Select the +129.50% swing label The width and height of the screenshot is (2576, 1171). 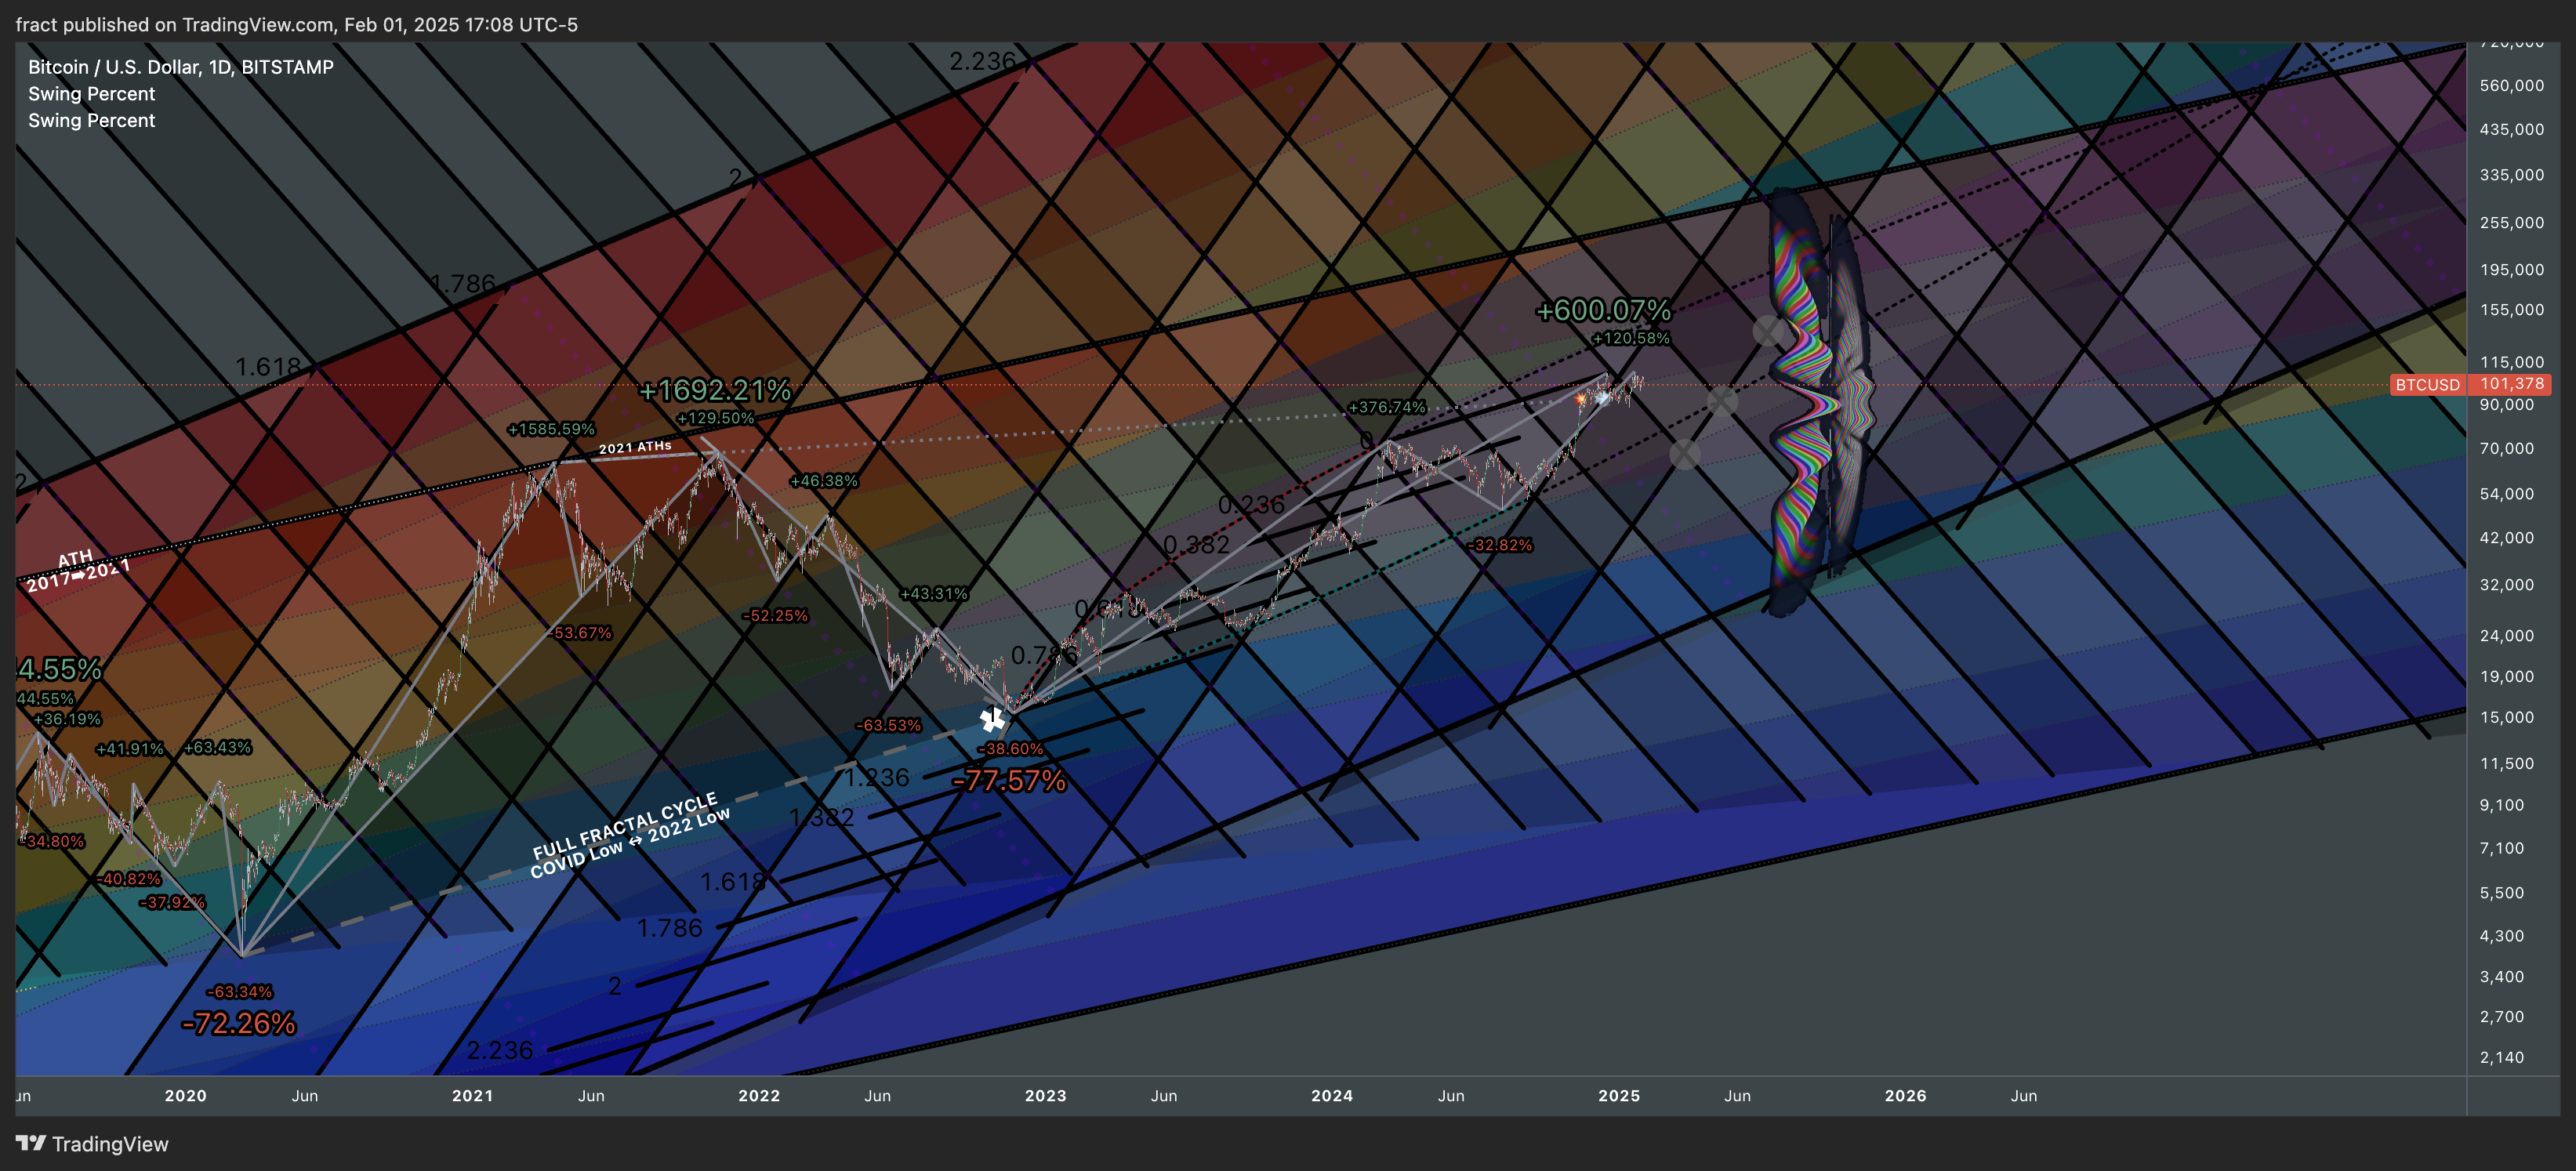pos(715,418)
